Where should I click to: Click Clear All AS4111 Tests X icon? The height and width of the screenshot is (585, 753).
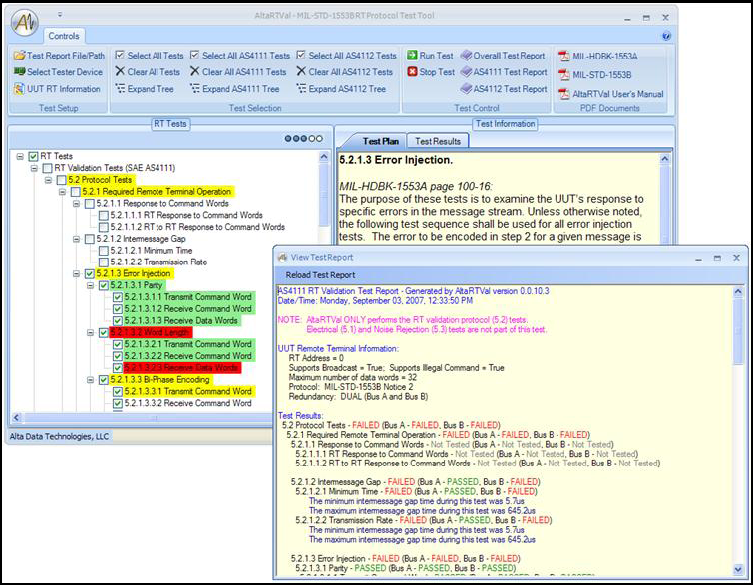pyautogui.click(x=194, y=72)
